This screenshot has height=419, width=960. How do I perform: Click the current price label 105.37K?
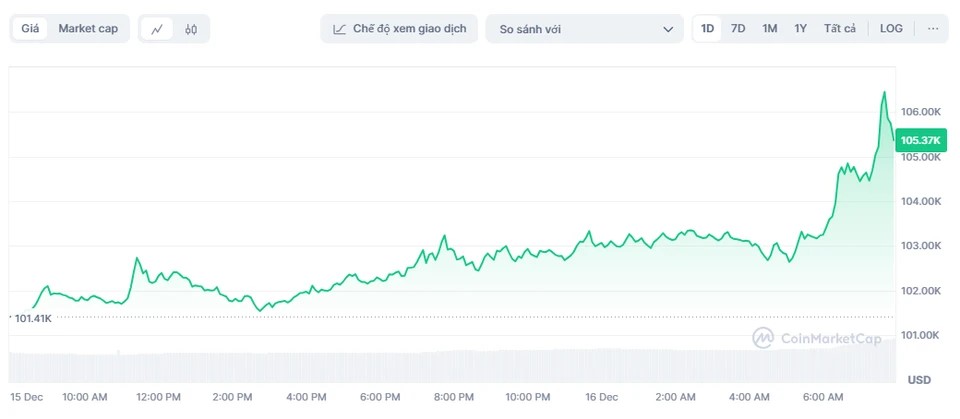[920, 140]
